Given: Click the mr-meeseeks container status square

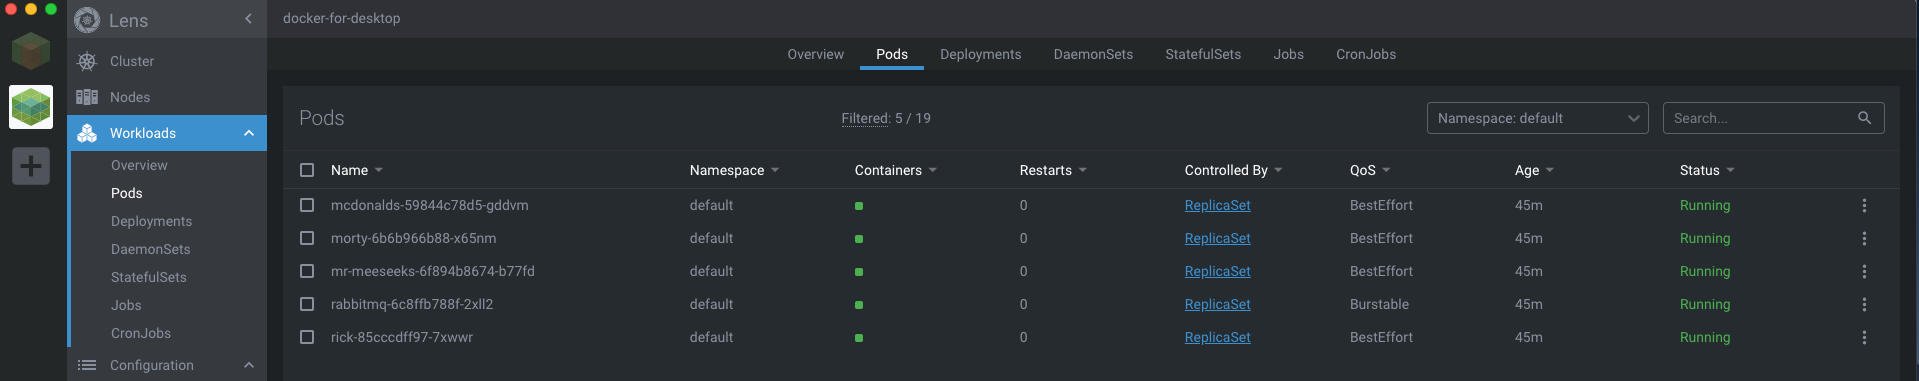Looking at the screenshot, I should (x=859, y=272).
